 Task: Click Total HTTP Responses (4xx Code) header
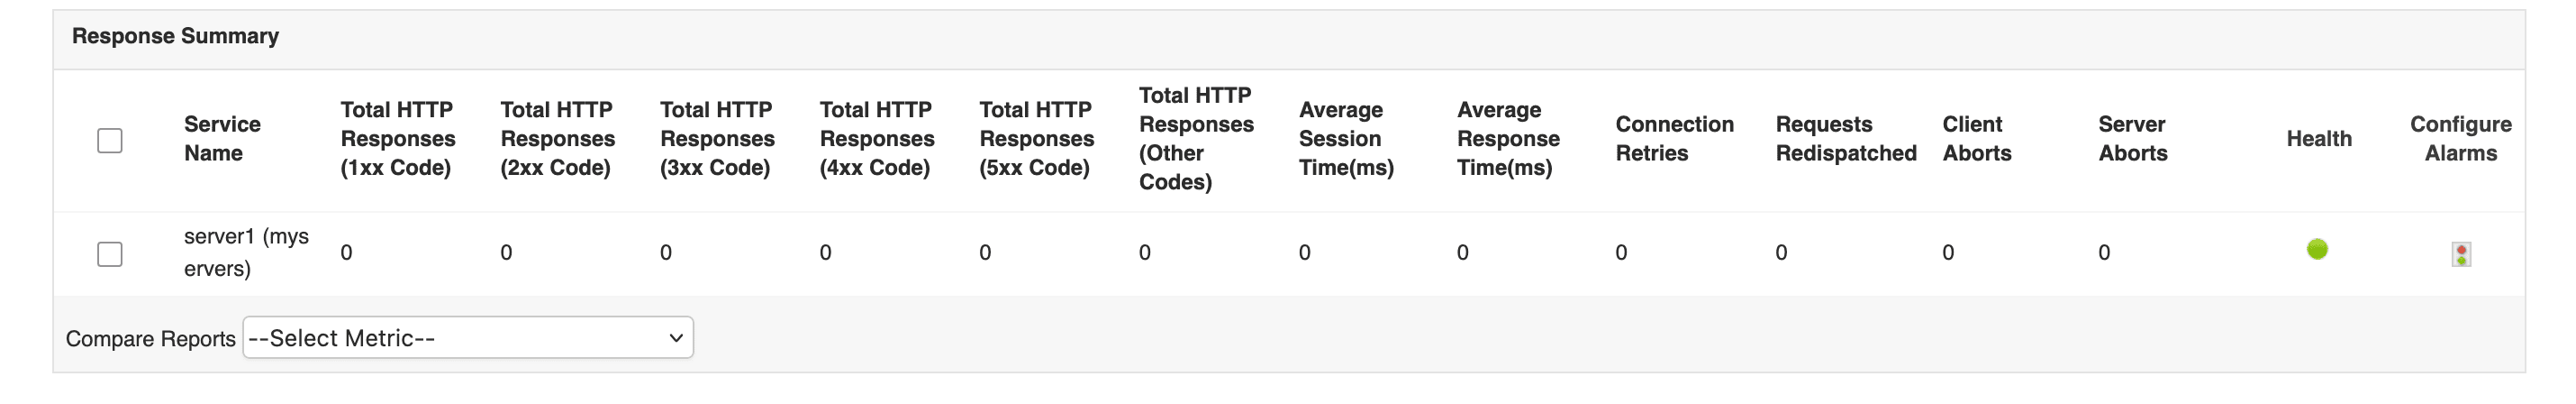coord(877,139)
